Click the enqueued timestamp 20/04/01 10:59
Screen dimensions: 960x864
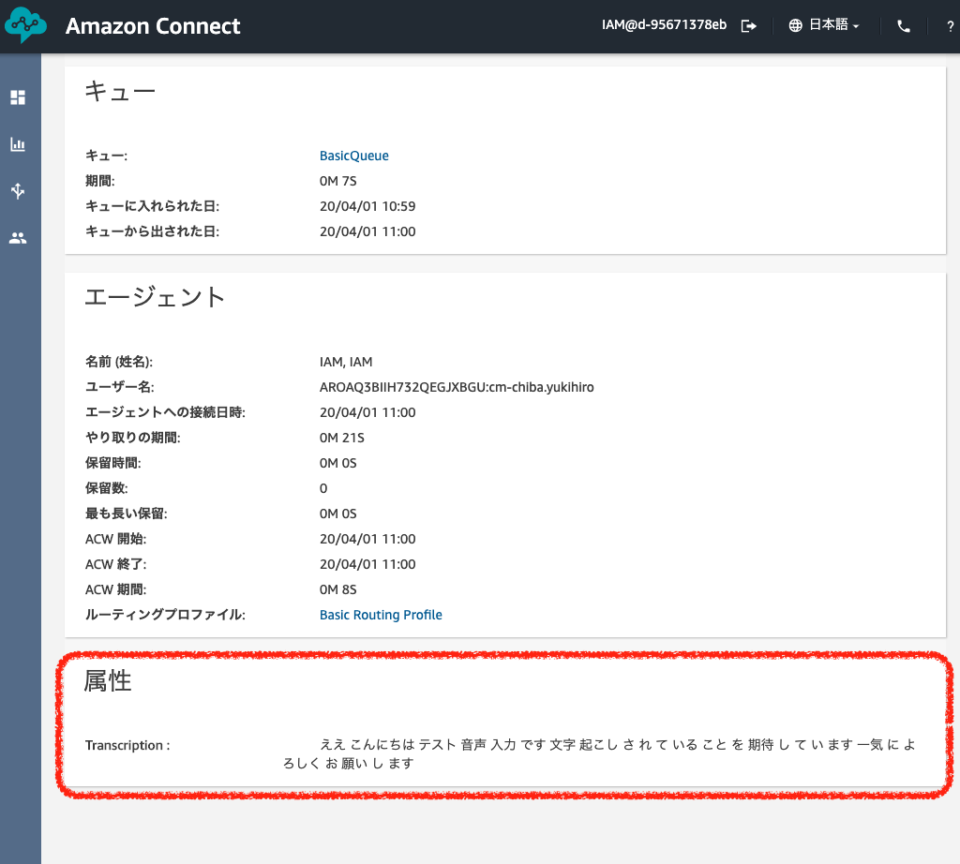(367, 206)
